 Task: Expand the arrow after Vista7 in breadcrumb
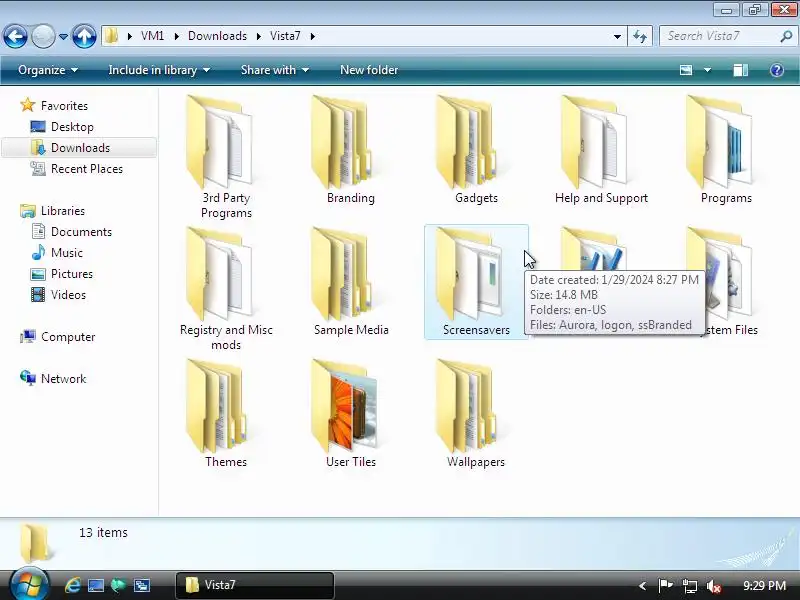312,36
